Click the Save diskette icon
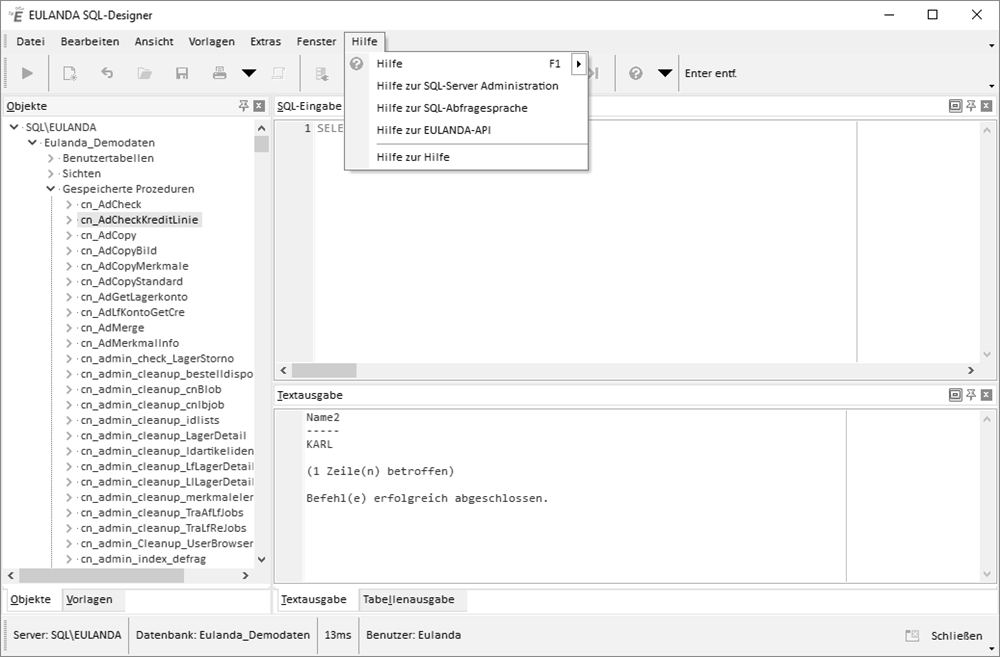1000x657 pixels. point(182,73)
